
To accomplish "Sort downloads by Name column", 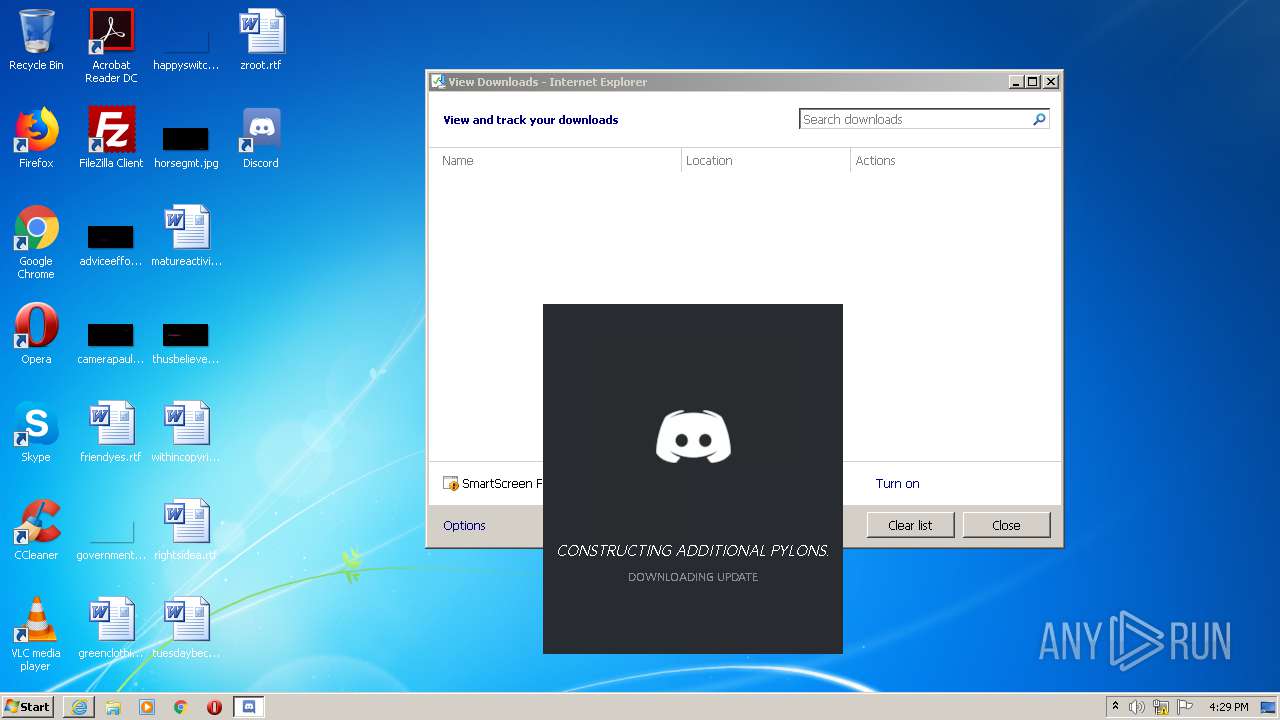I will [x=556, y=160].
